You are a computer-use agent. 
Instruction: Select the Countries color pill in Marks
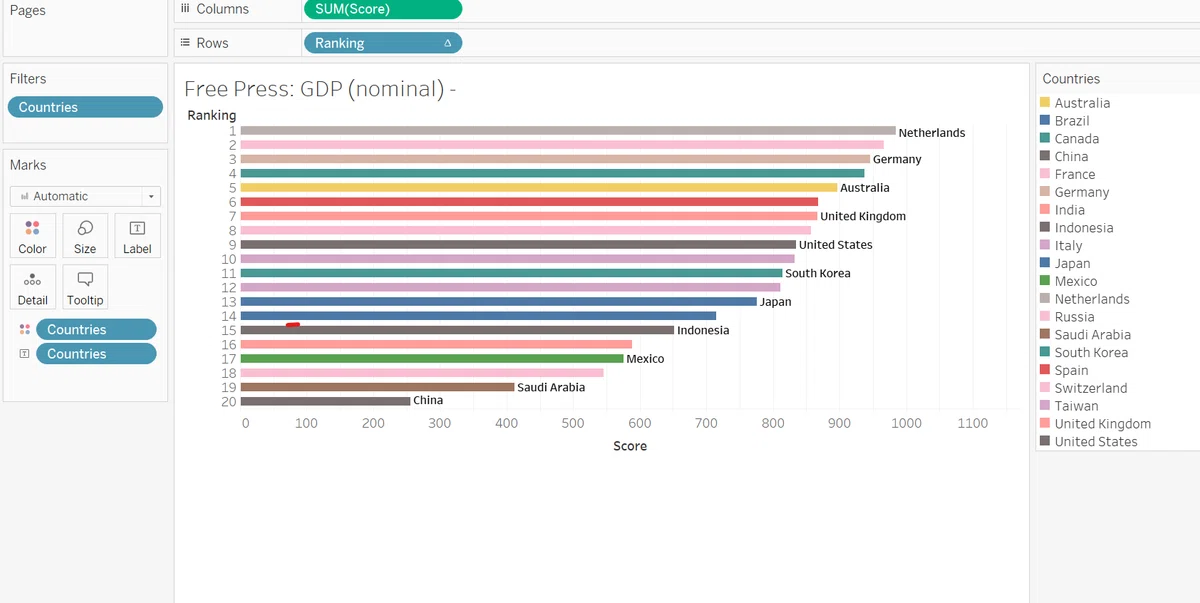click(96, 329)
